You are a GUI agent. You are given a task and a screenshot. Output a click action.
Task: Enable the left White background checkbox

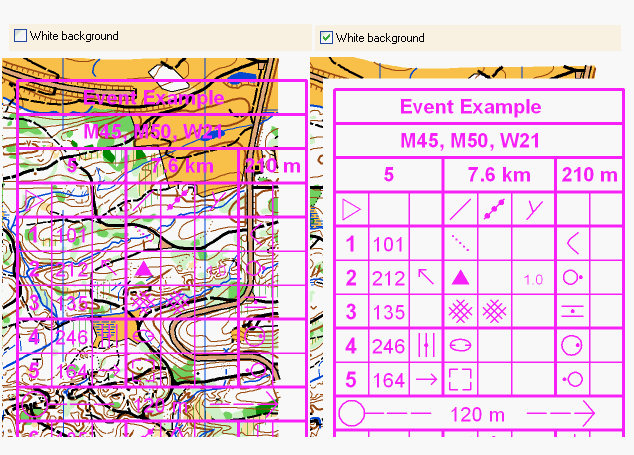coord(20,36)
